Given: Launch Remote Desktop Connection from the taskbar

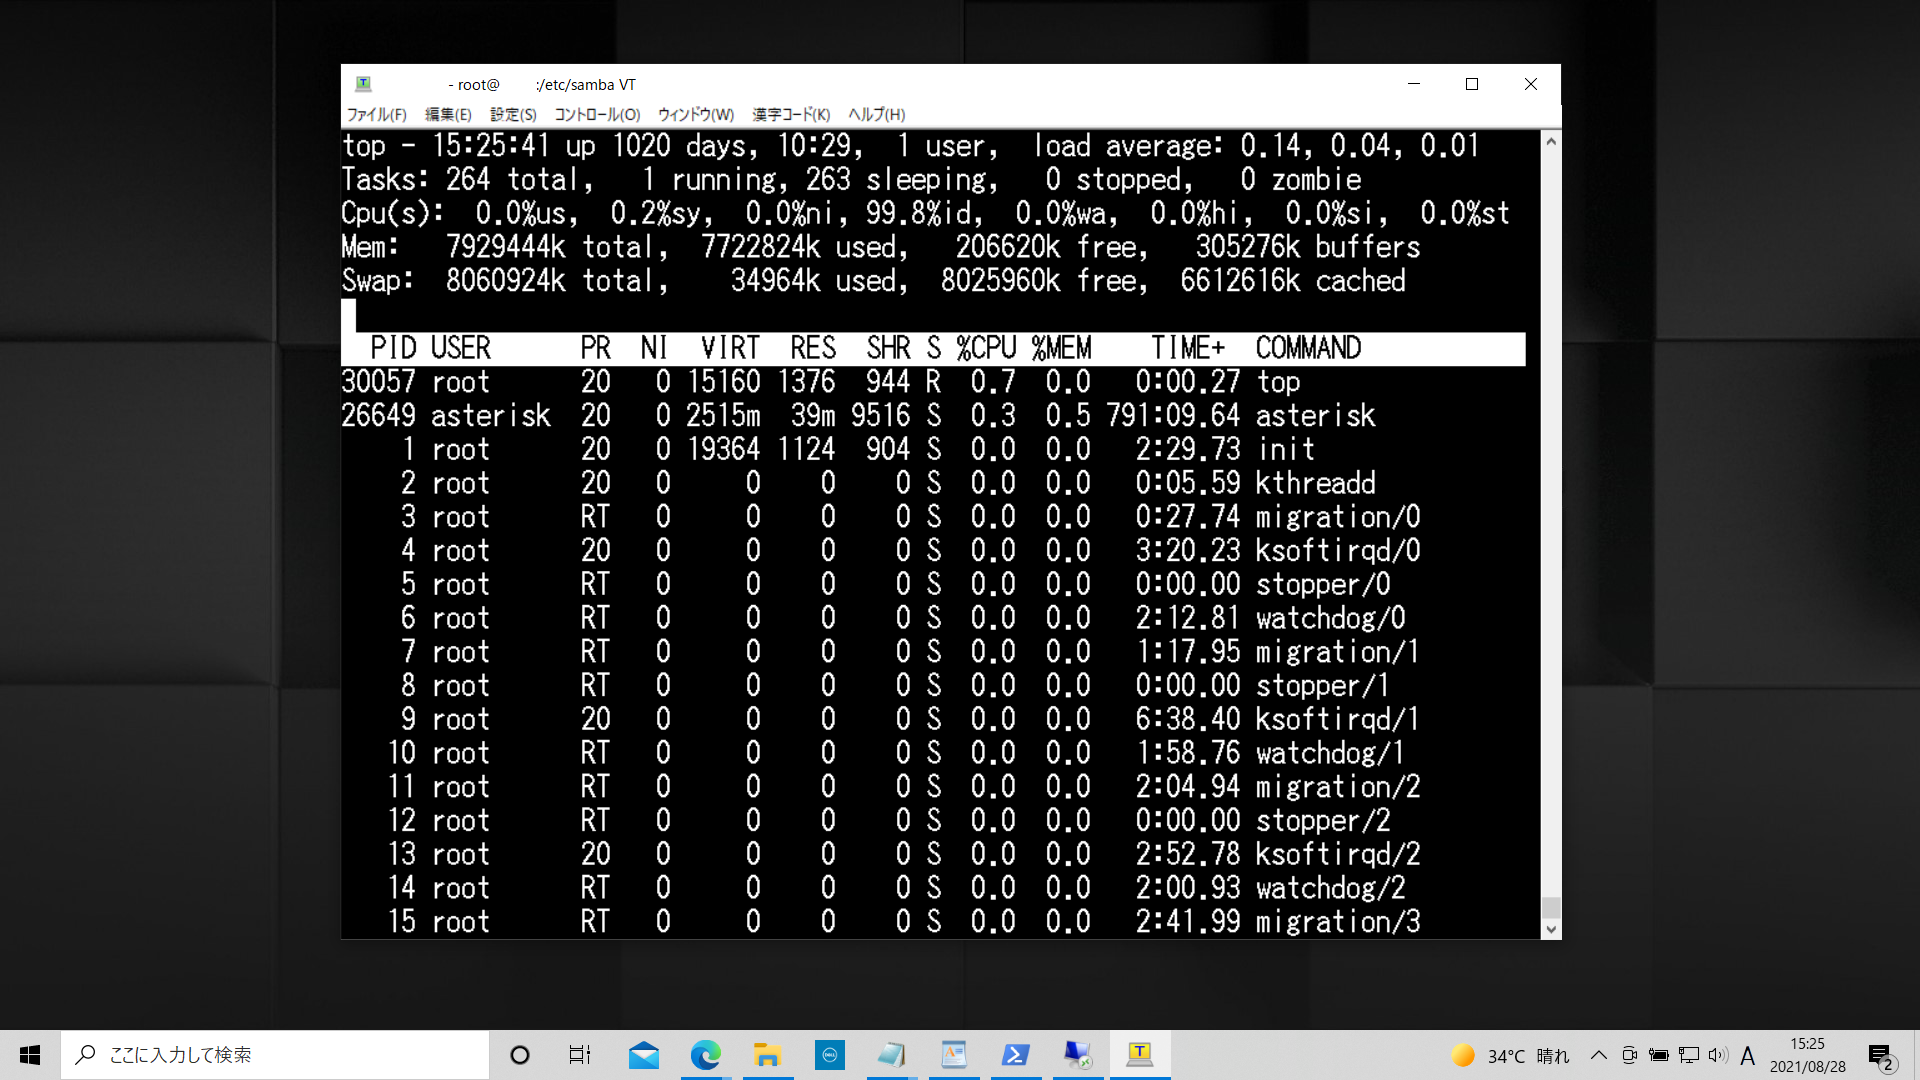Looking at the screenshot, I should coord(1078,1055).
